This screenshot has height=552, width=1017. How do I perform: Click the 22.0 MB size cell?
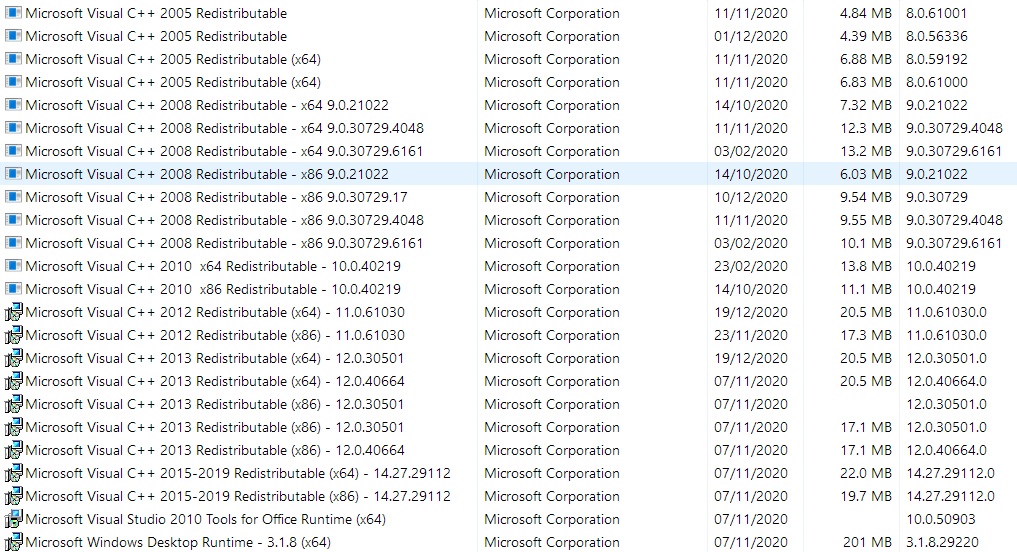coord(866,474)
